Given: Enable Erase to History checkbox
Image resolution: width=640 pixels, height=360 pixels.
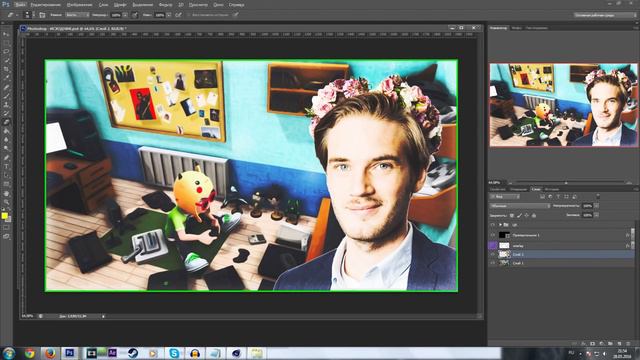Looking at the screenshot, I should pos(189,15).
